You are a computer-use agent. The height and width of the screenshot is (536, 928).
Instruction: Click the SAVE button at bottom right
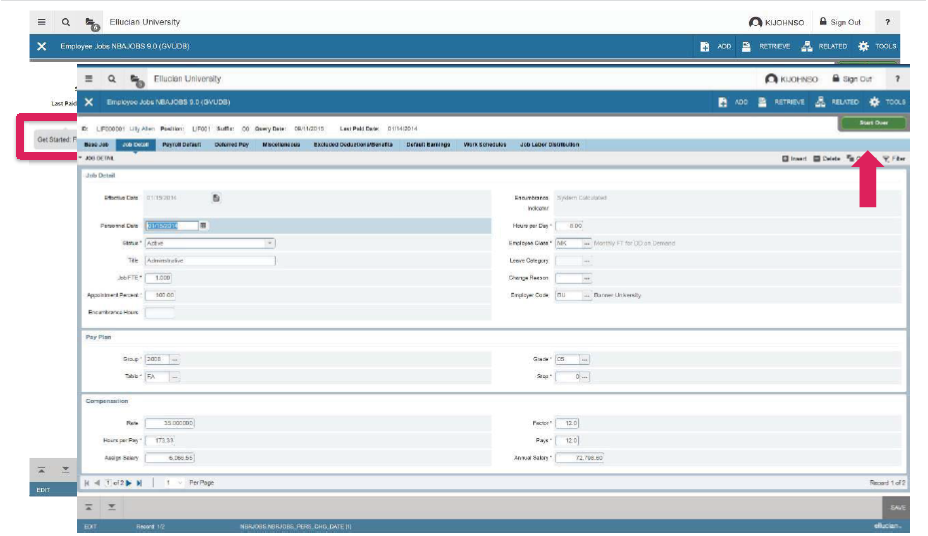click(x=897, y=507)
